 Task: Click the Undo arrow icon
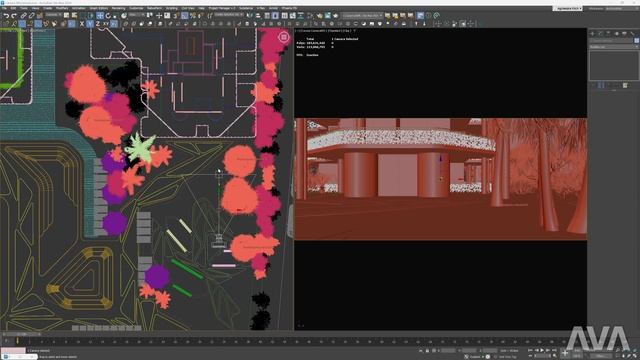click(6, 16)
